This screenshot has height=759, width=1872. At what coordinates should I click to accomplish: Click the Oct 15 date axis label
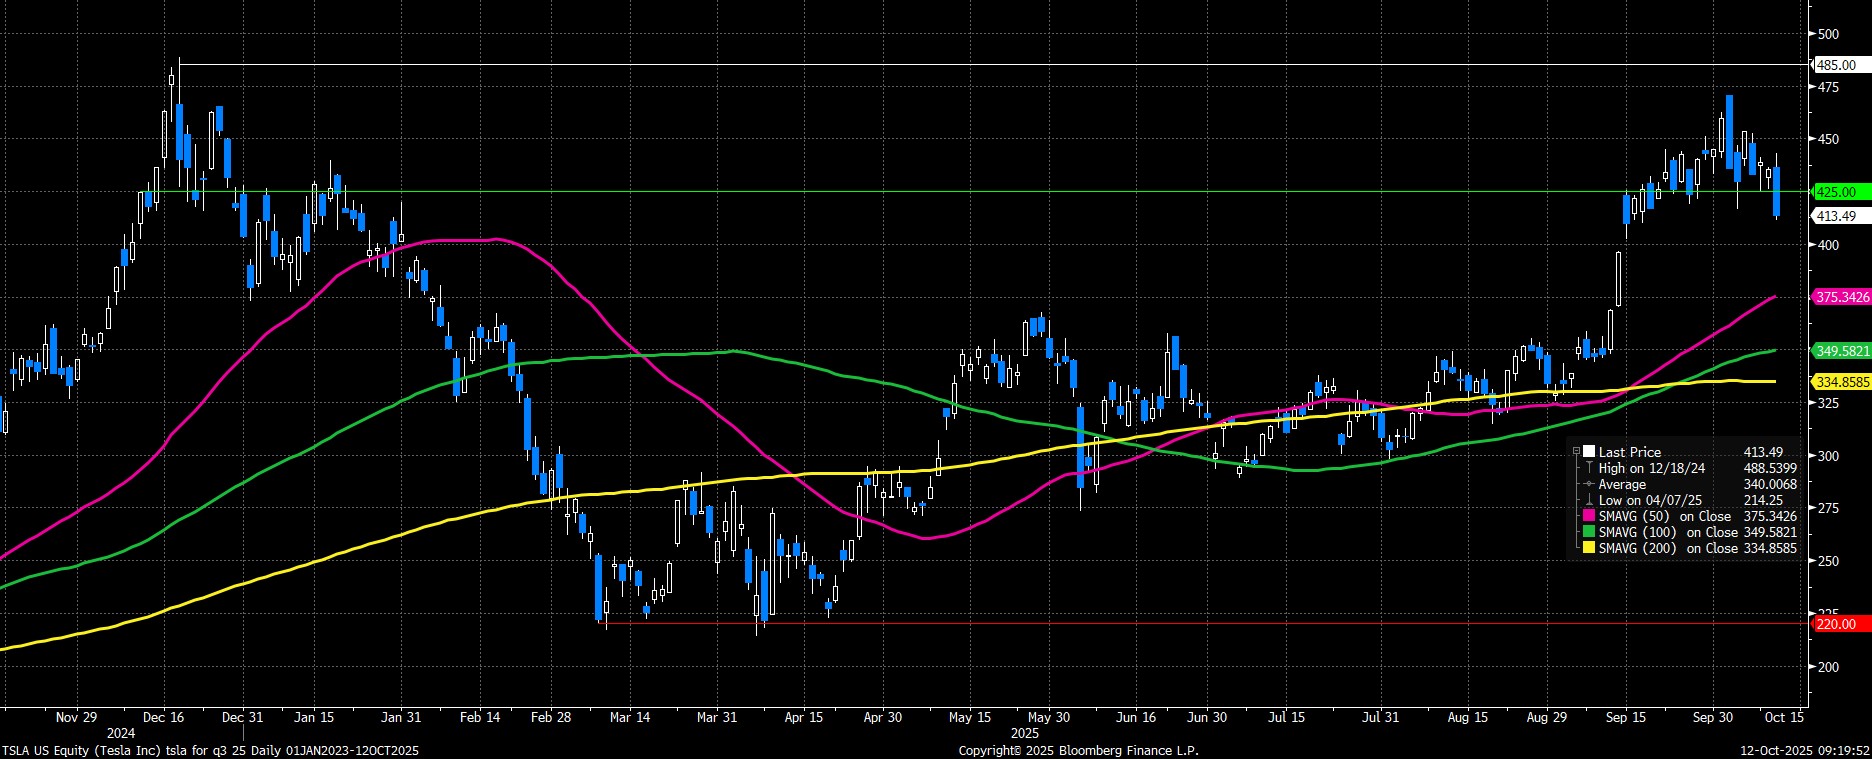1784,717
